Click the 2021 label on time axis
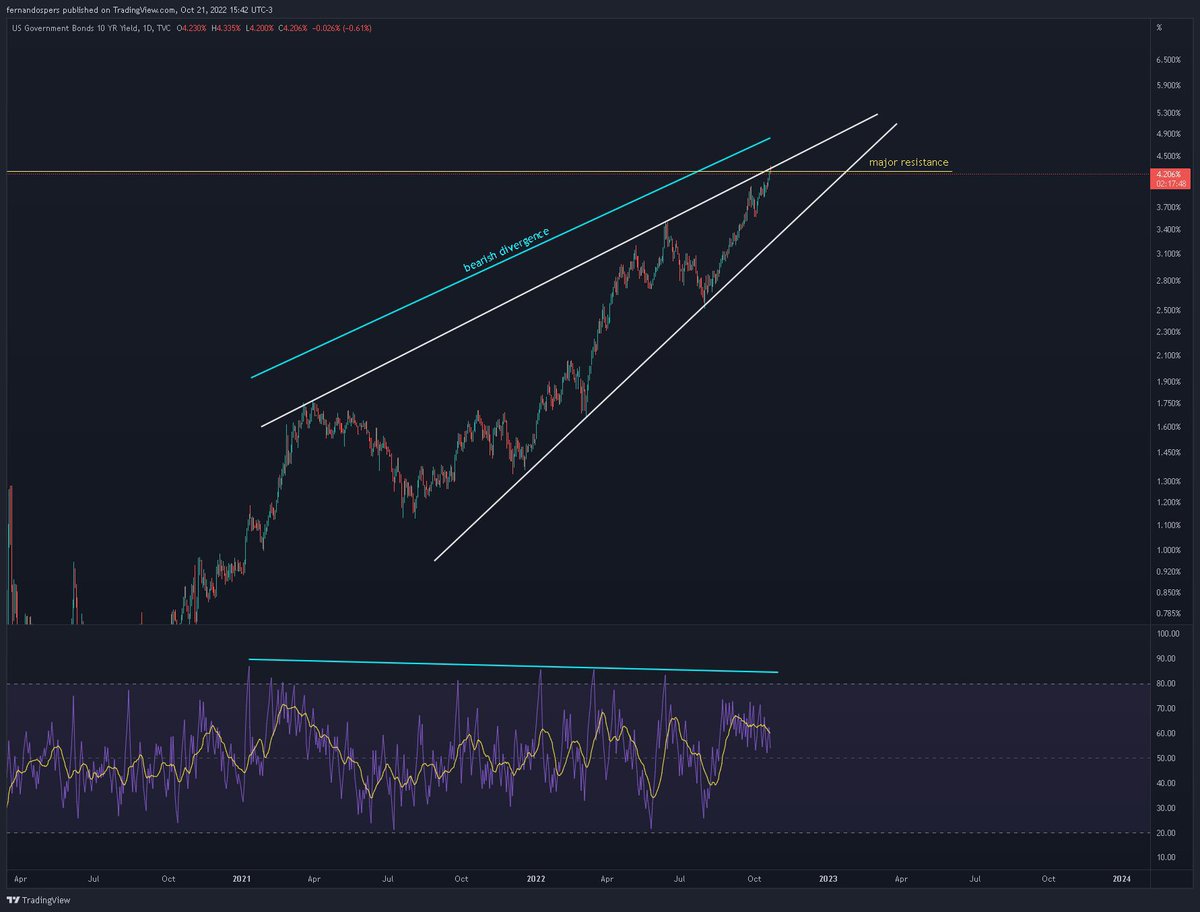The image size is (1200, 912). (241, 879)
